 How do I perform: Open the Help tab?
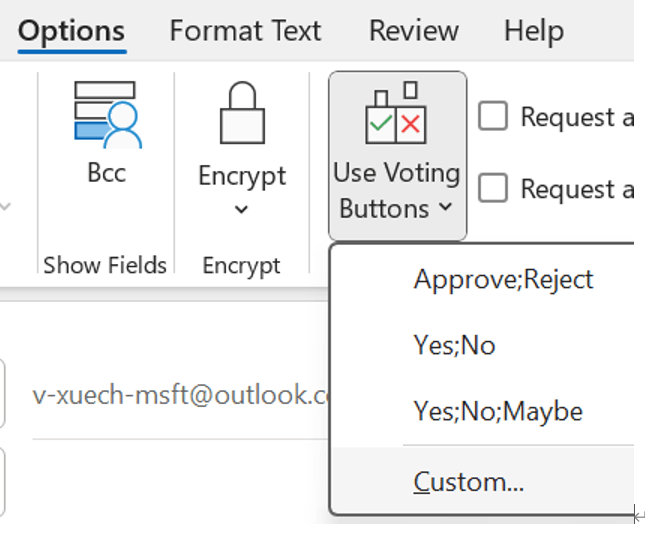(534, 31)
